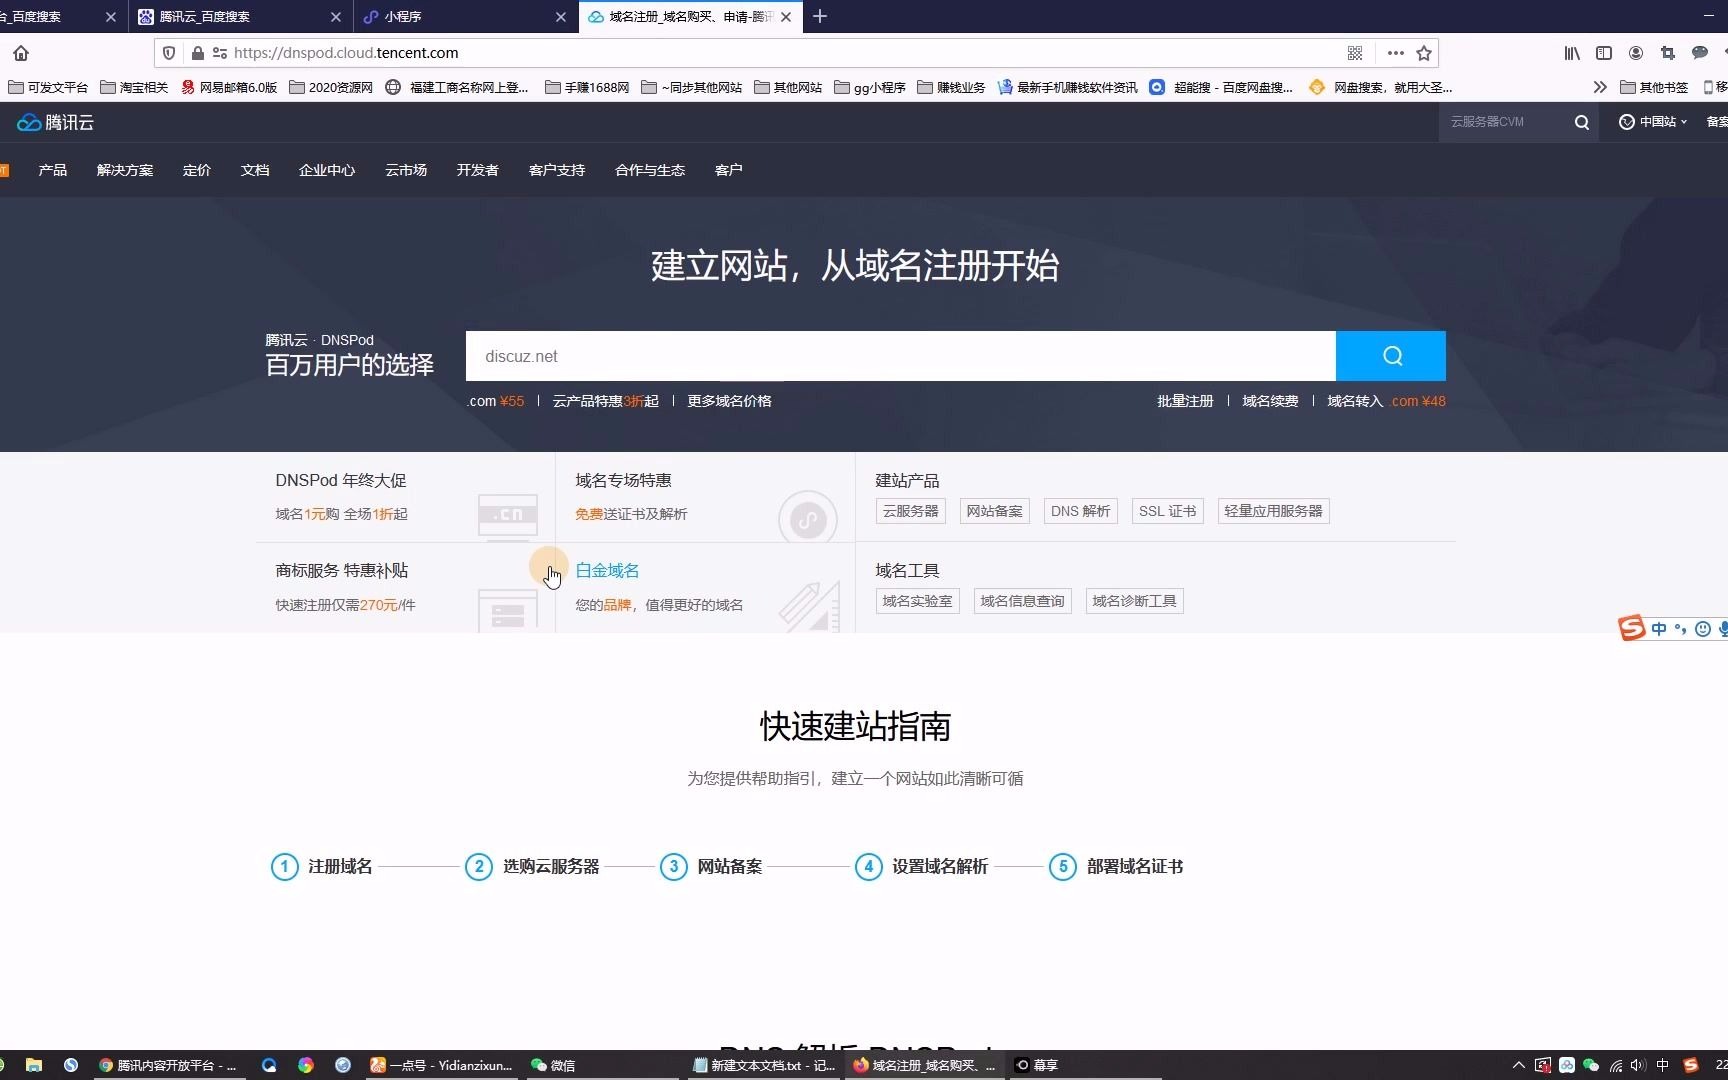
Task: Click the 轻量应用服务器 tag button
Action: click(x=1273, y=511)
